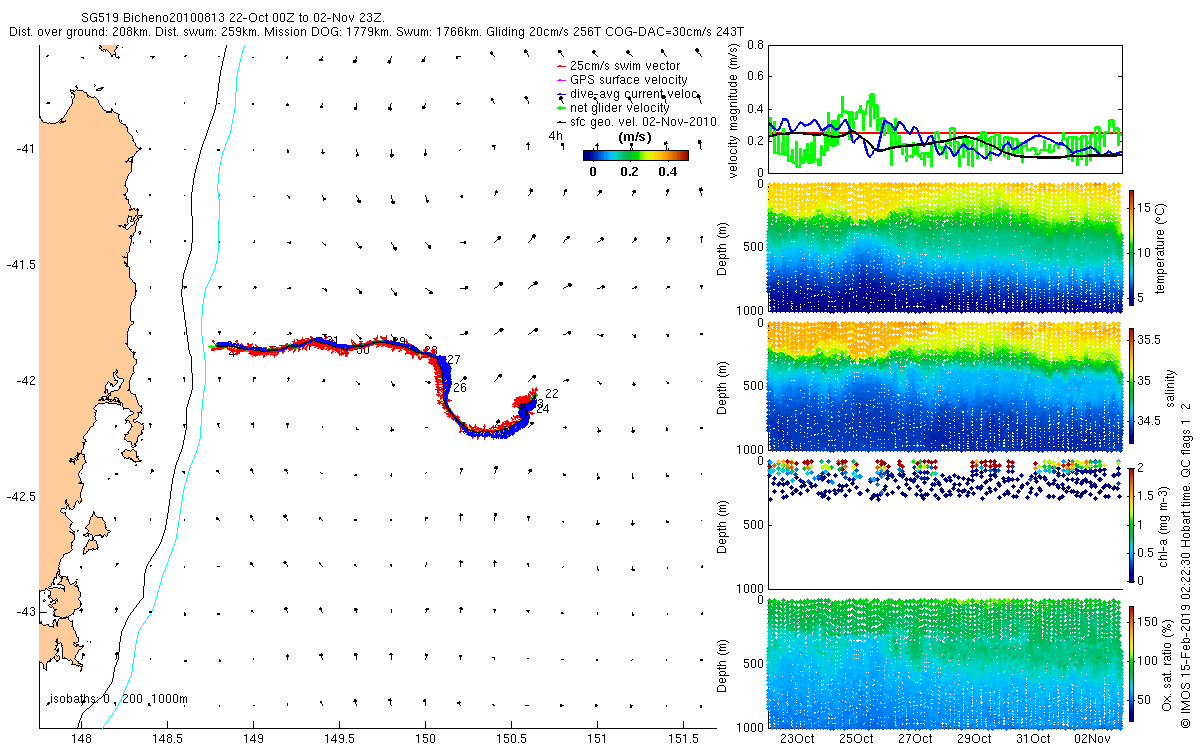Click the temperature depth section plot
The image size is (1200, 750).
(x=945, y=248)
